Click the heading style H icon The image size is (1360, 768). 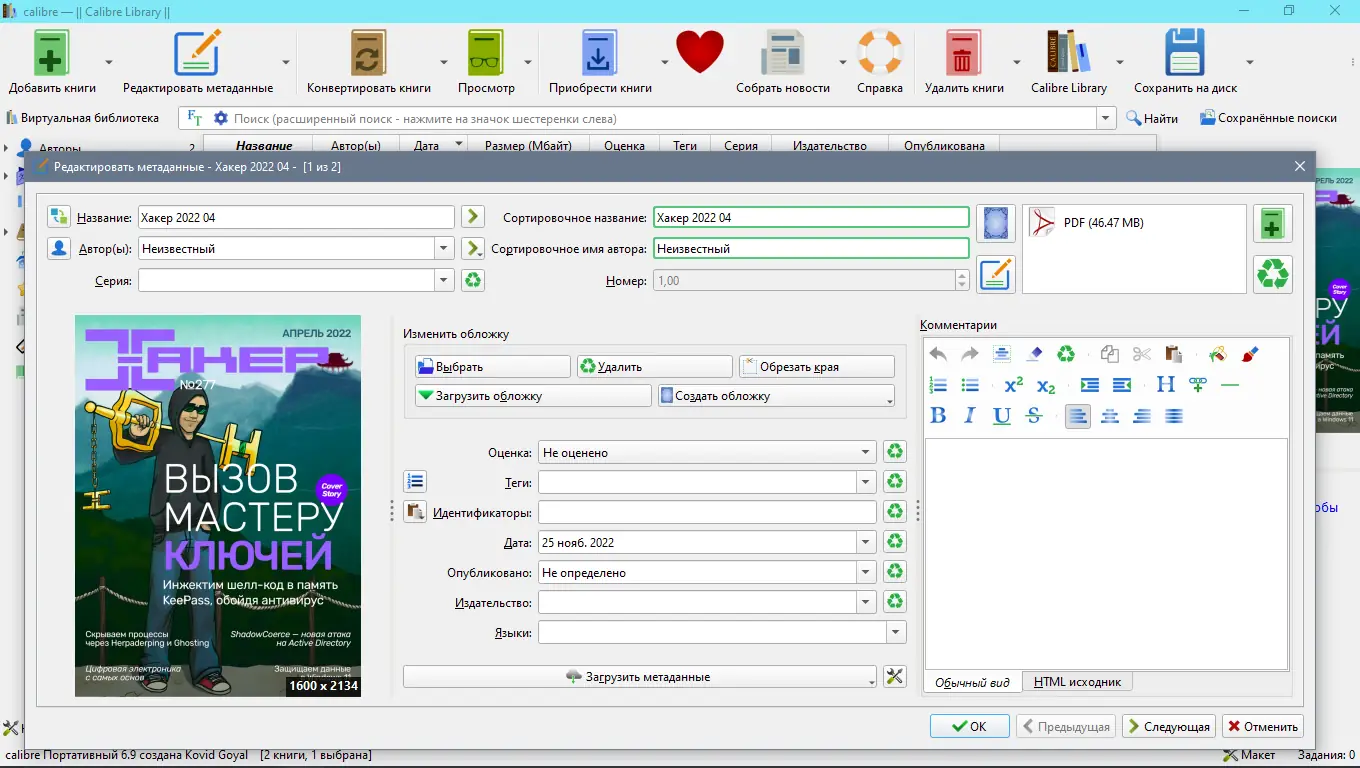click(1165, 385)
